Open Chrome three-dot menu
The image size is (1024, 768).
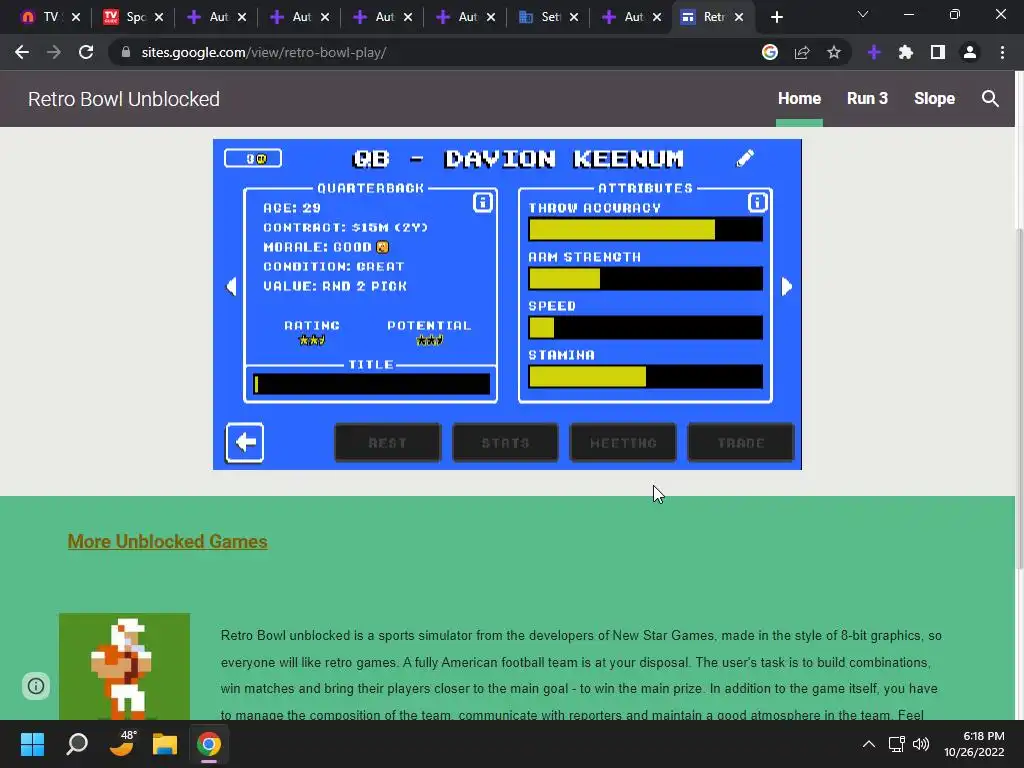(x=1002, y=52)
